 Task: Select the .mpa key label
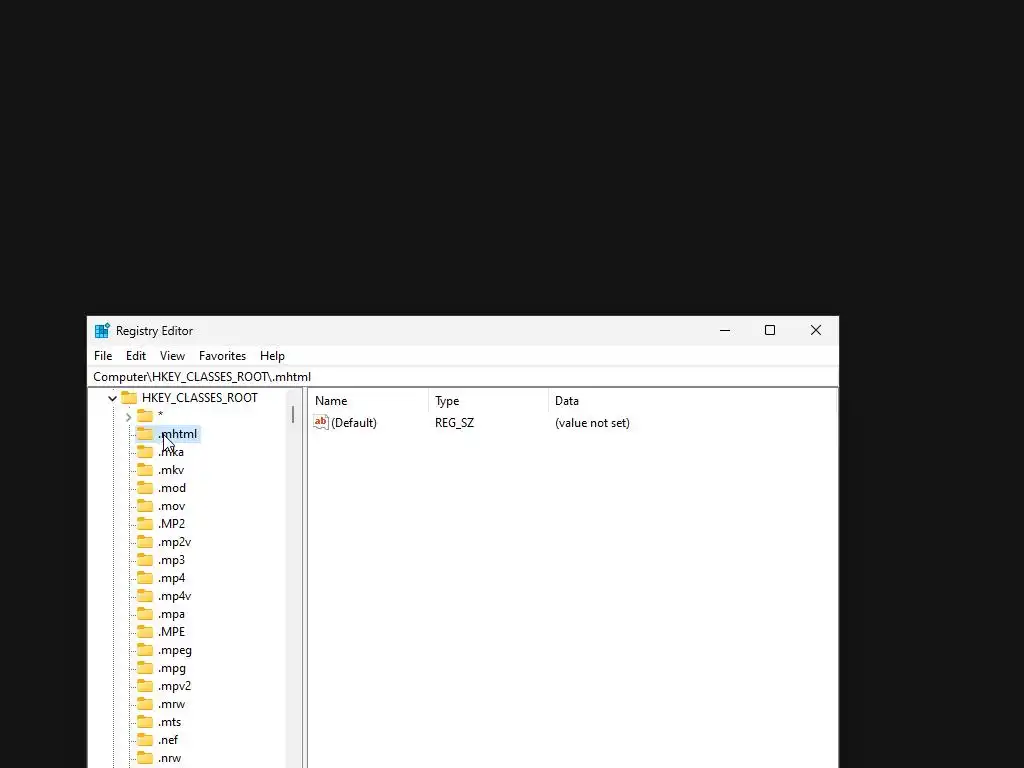pyautogui.click(x=171, y=614)
